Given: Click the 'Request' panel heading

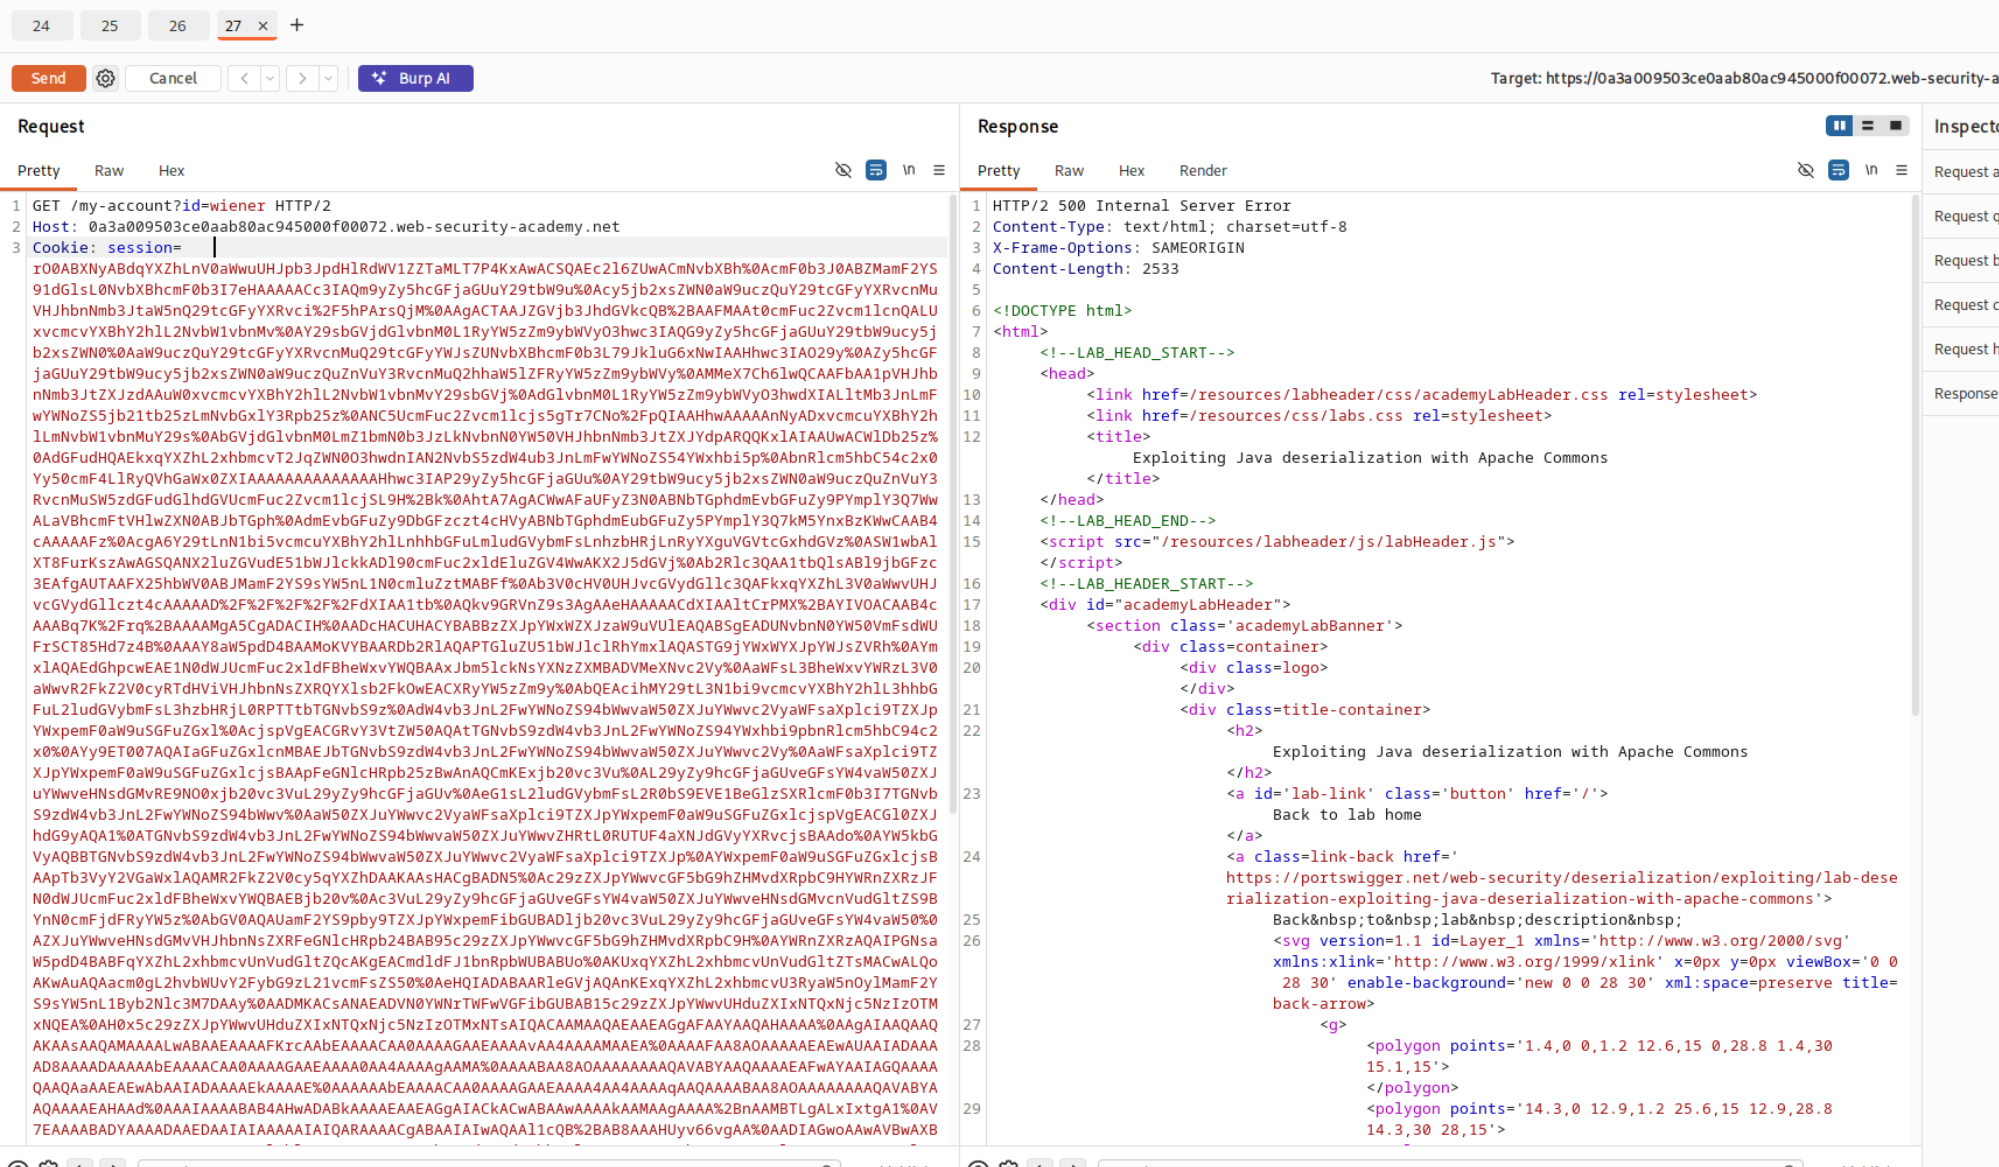Looking at the screenshot, I should [x=51, y=126].
